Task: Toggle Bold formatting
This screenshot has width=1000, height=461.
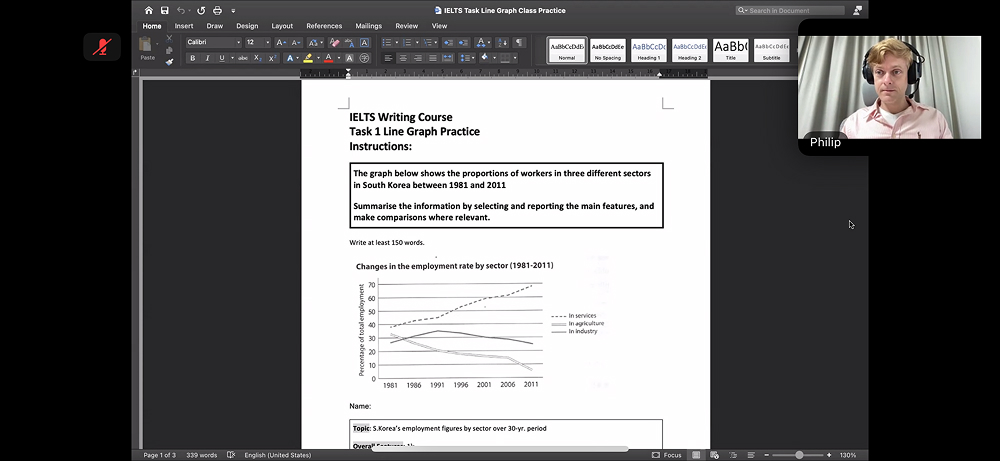Action: (193, 58)
